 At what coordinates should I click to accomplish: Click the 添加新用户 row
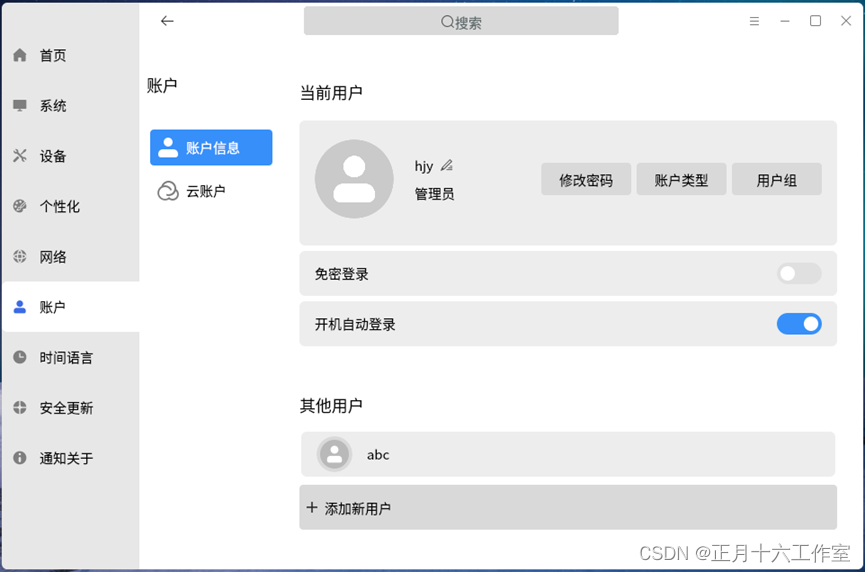coord(568,507)
